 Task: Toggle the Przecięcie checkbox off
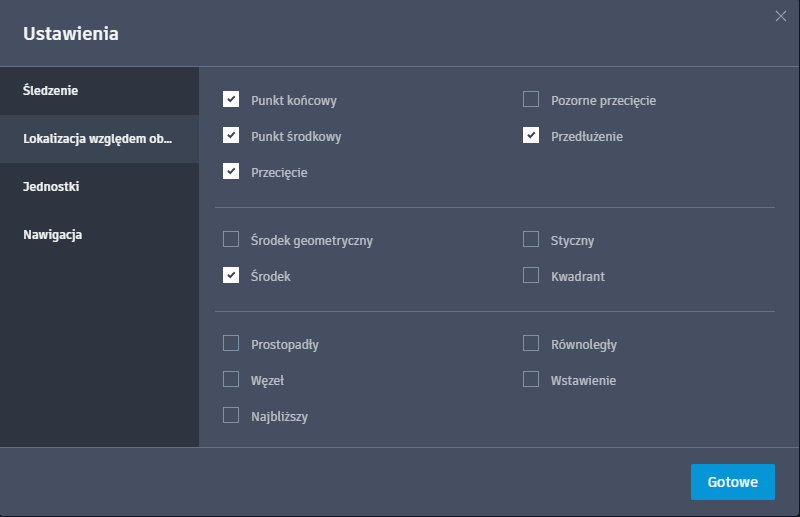[x=231, y=171]
